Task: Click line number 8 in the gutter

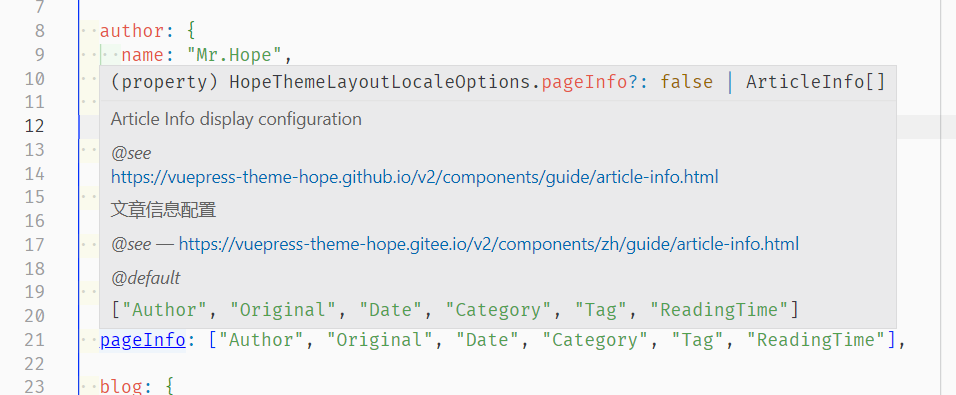Action: pos(40,31)
